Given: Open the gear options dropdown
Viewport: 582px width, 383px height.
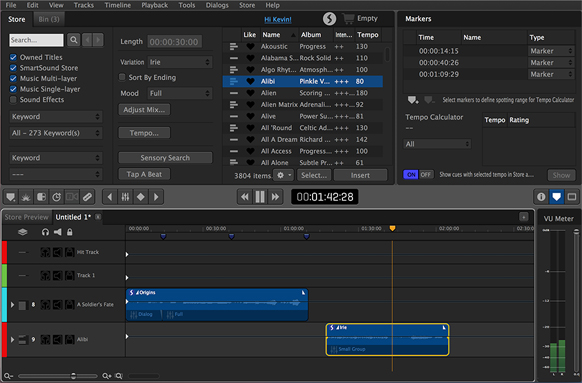Looking at the screenshot, I should click(284, 175).
